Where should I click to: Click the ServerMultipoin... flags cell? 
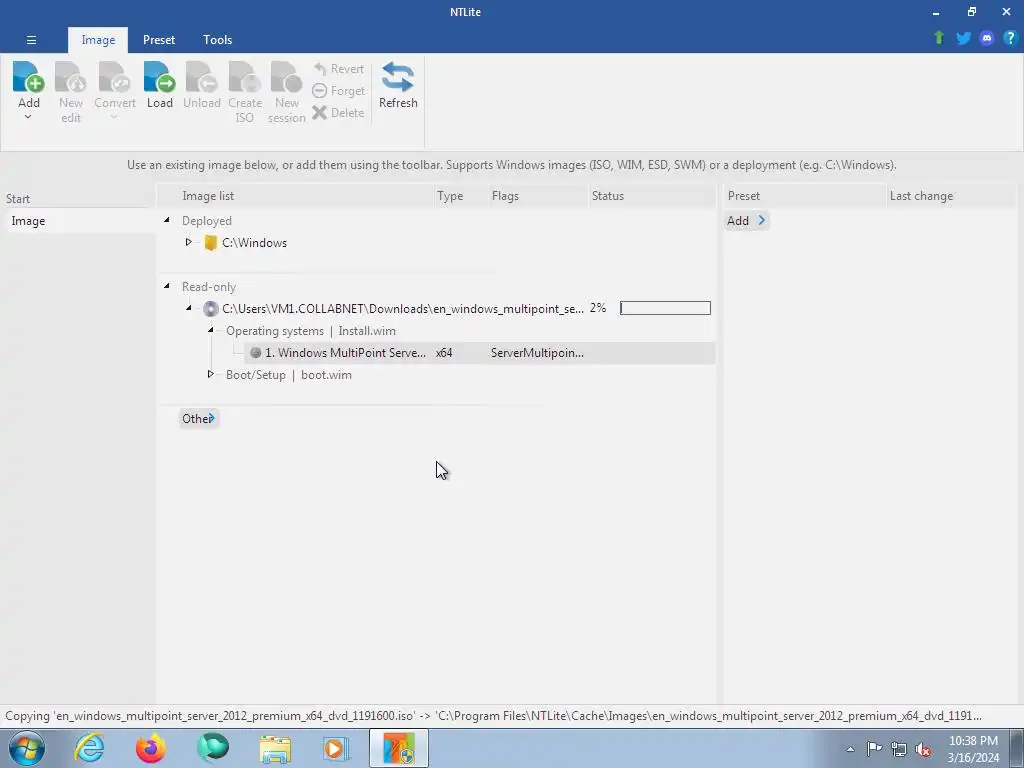coord(537,353)
